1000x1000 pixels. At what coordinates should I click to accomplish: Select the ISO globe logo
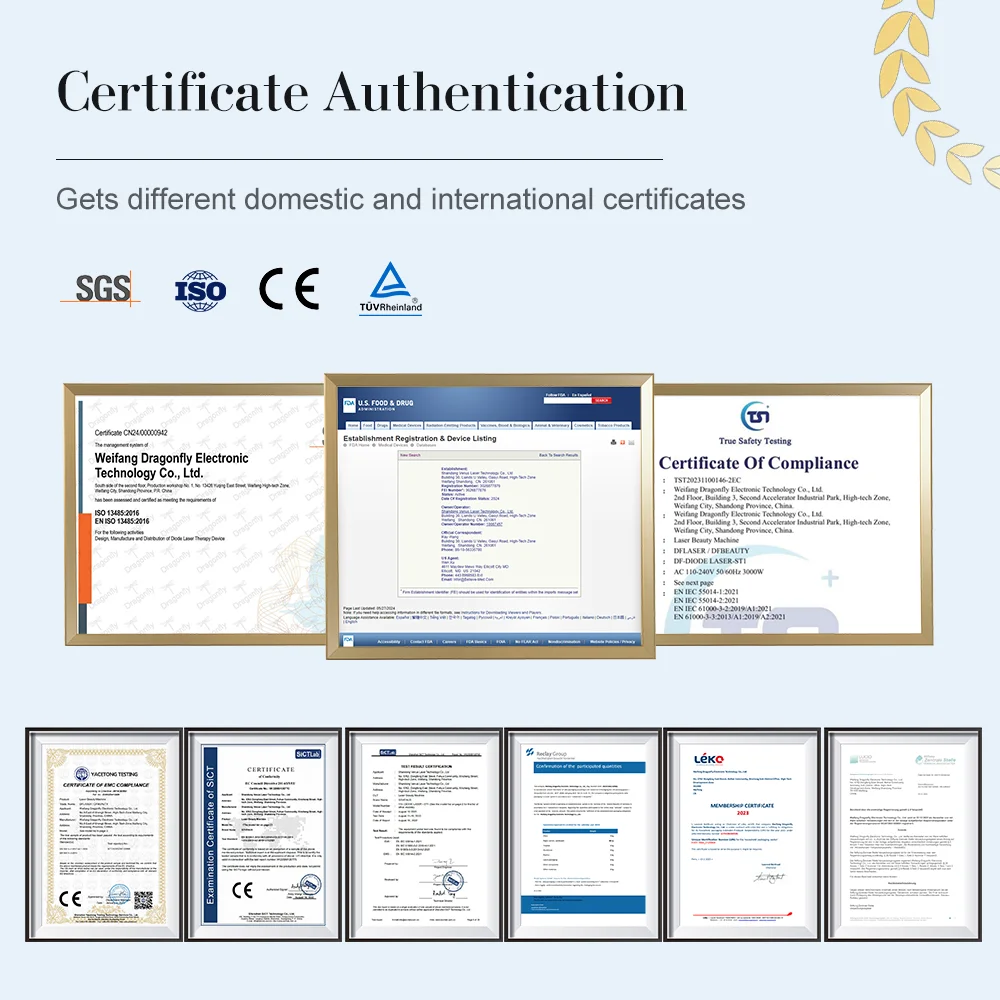[200, 289]
